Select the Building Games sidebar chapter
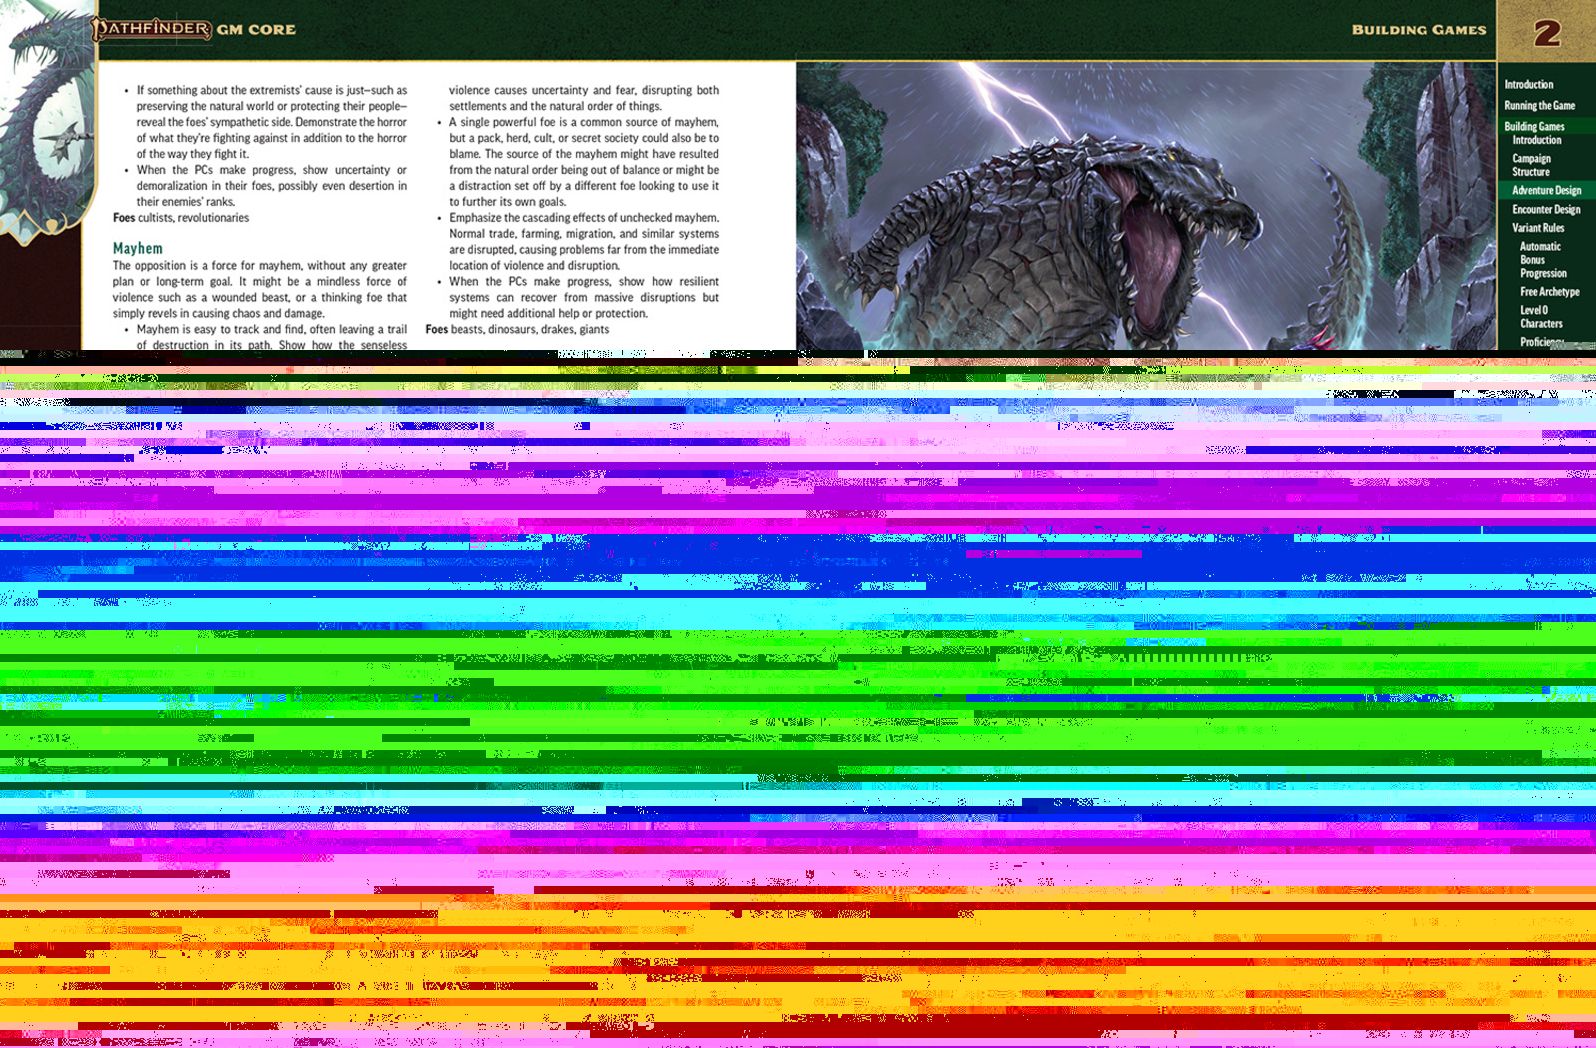1596x1048 pixels. pyautogui.click(x=1534, y=126)
